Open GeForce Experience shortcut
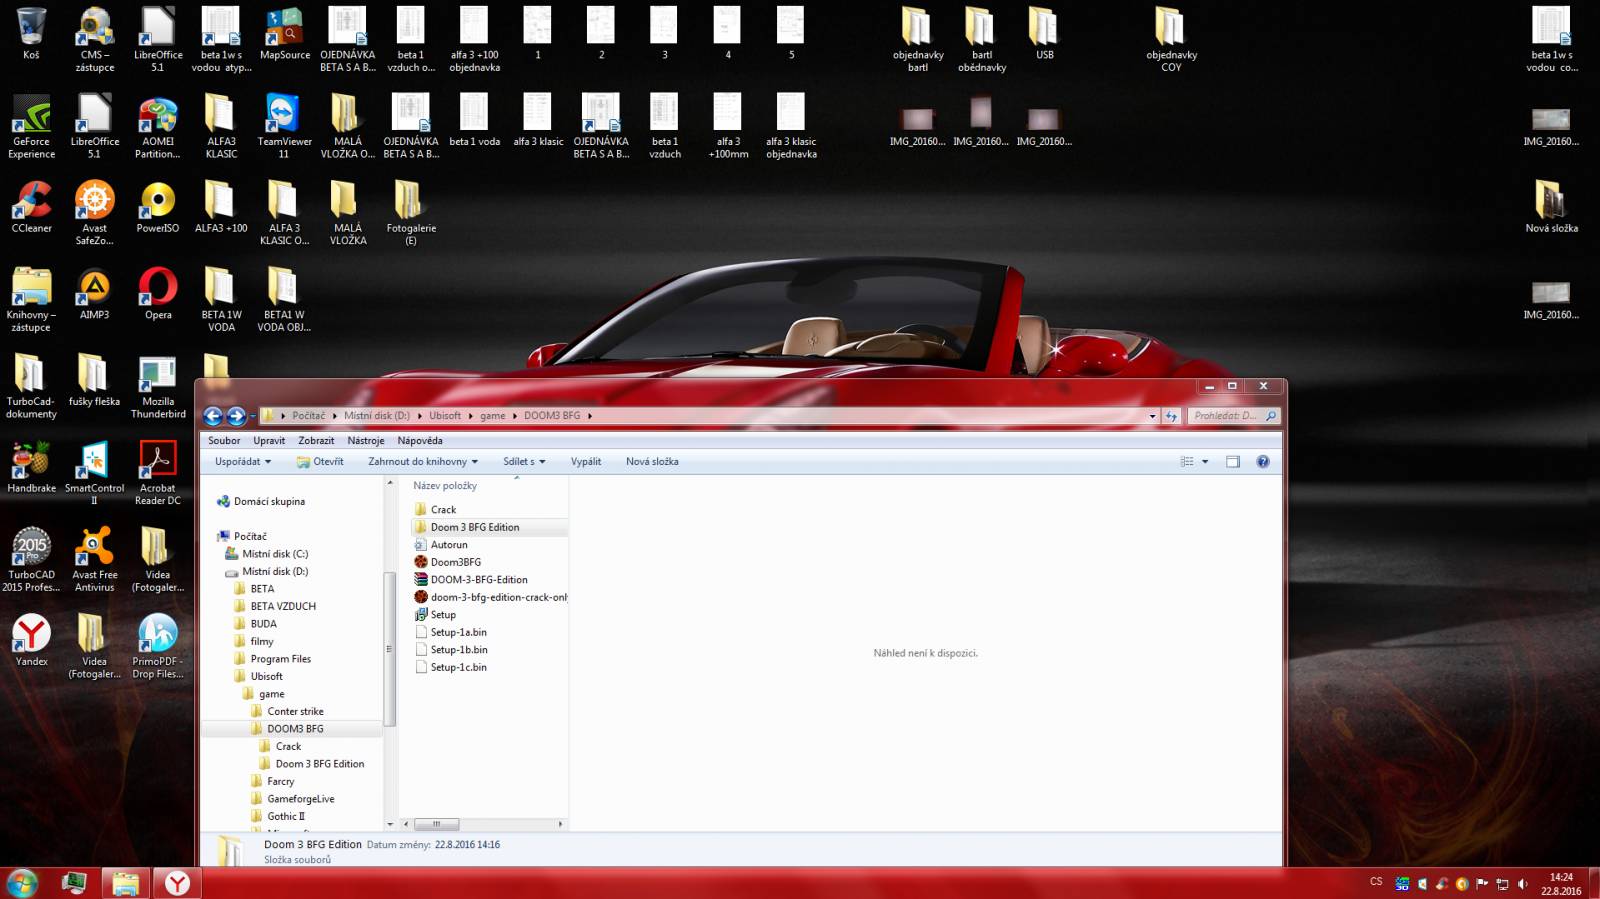Viewport: 1600px width, 899px height. click(x=31, y=127)
